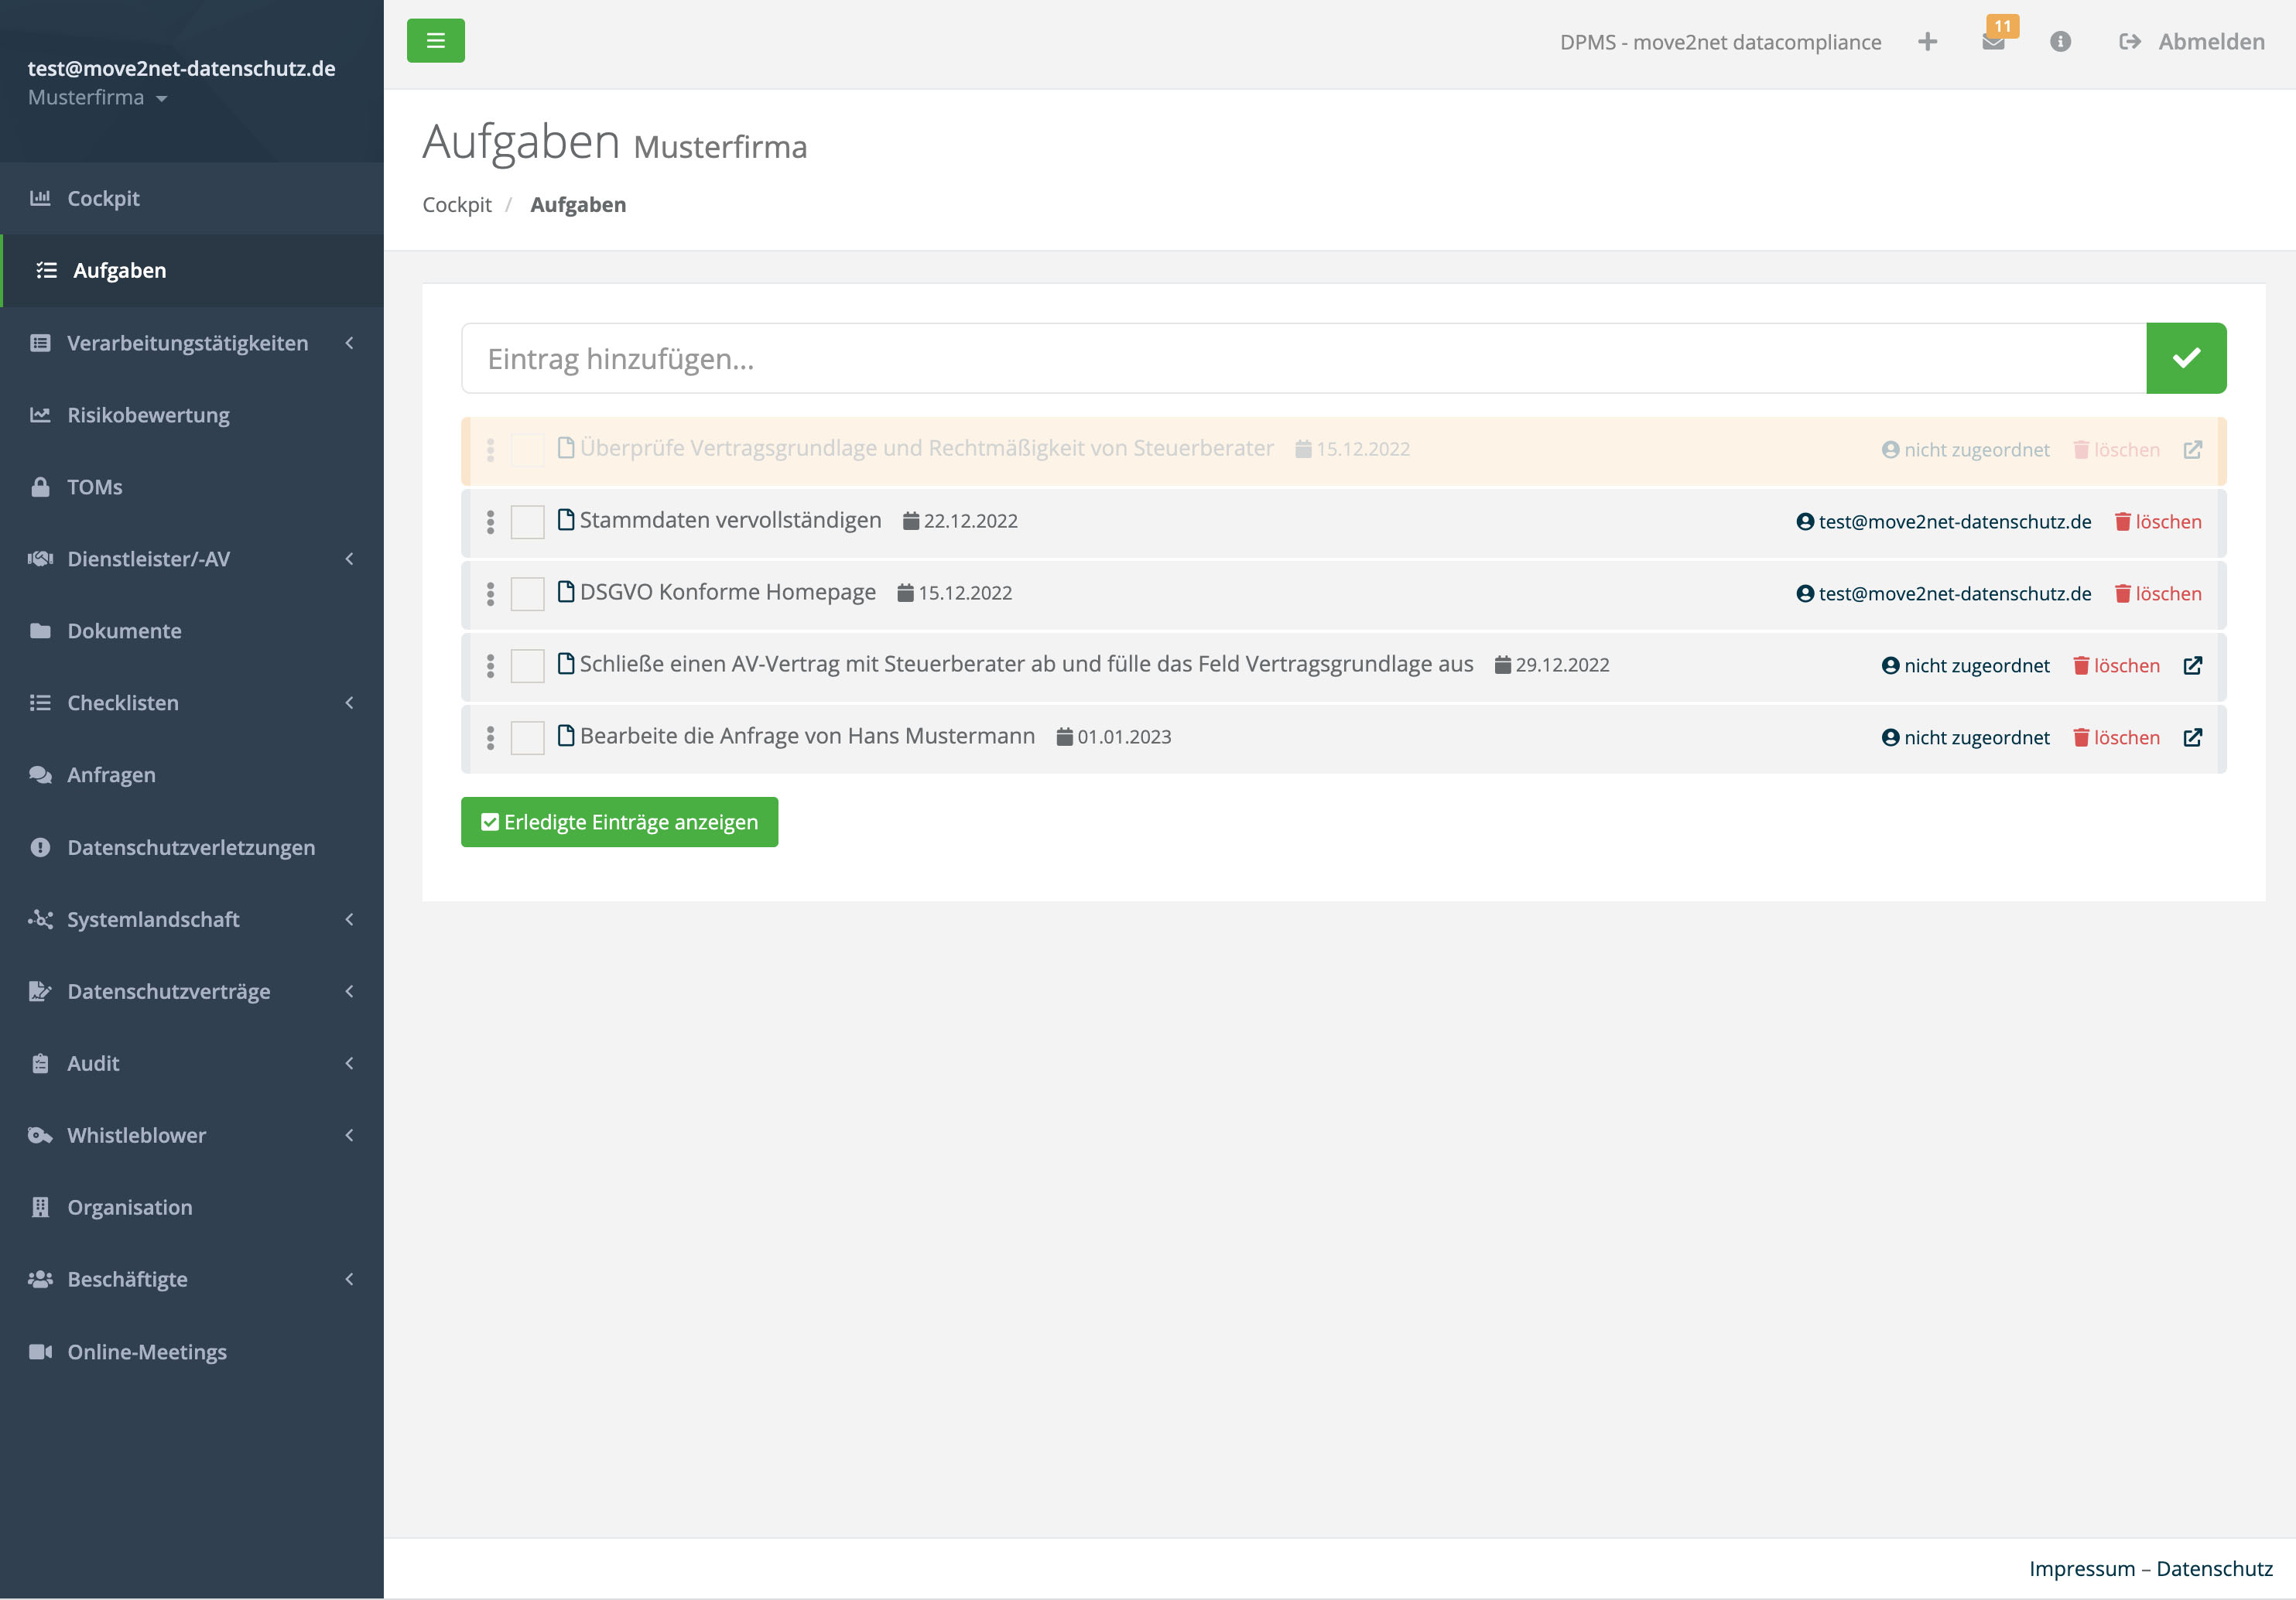Delete the Hans Mustermann request task
This screenshot has width=2296, height=1600.
[2116, 738]
